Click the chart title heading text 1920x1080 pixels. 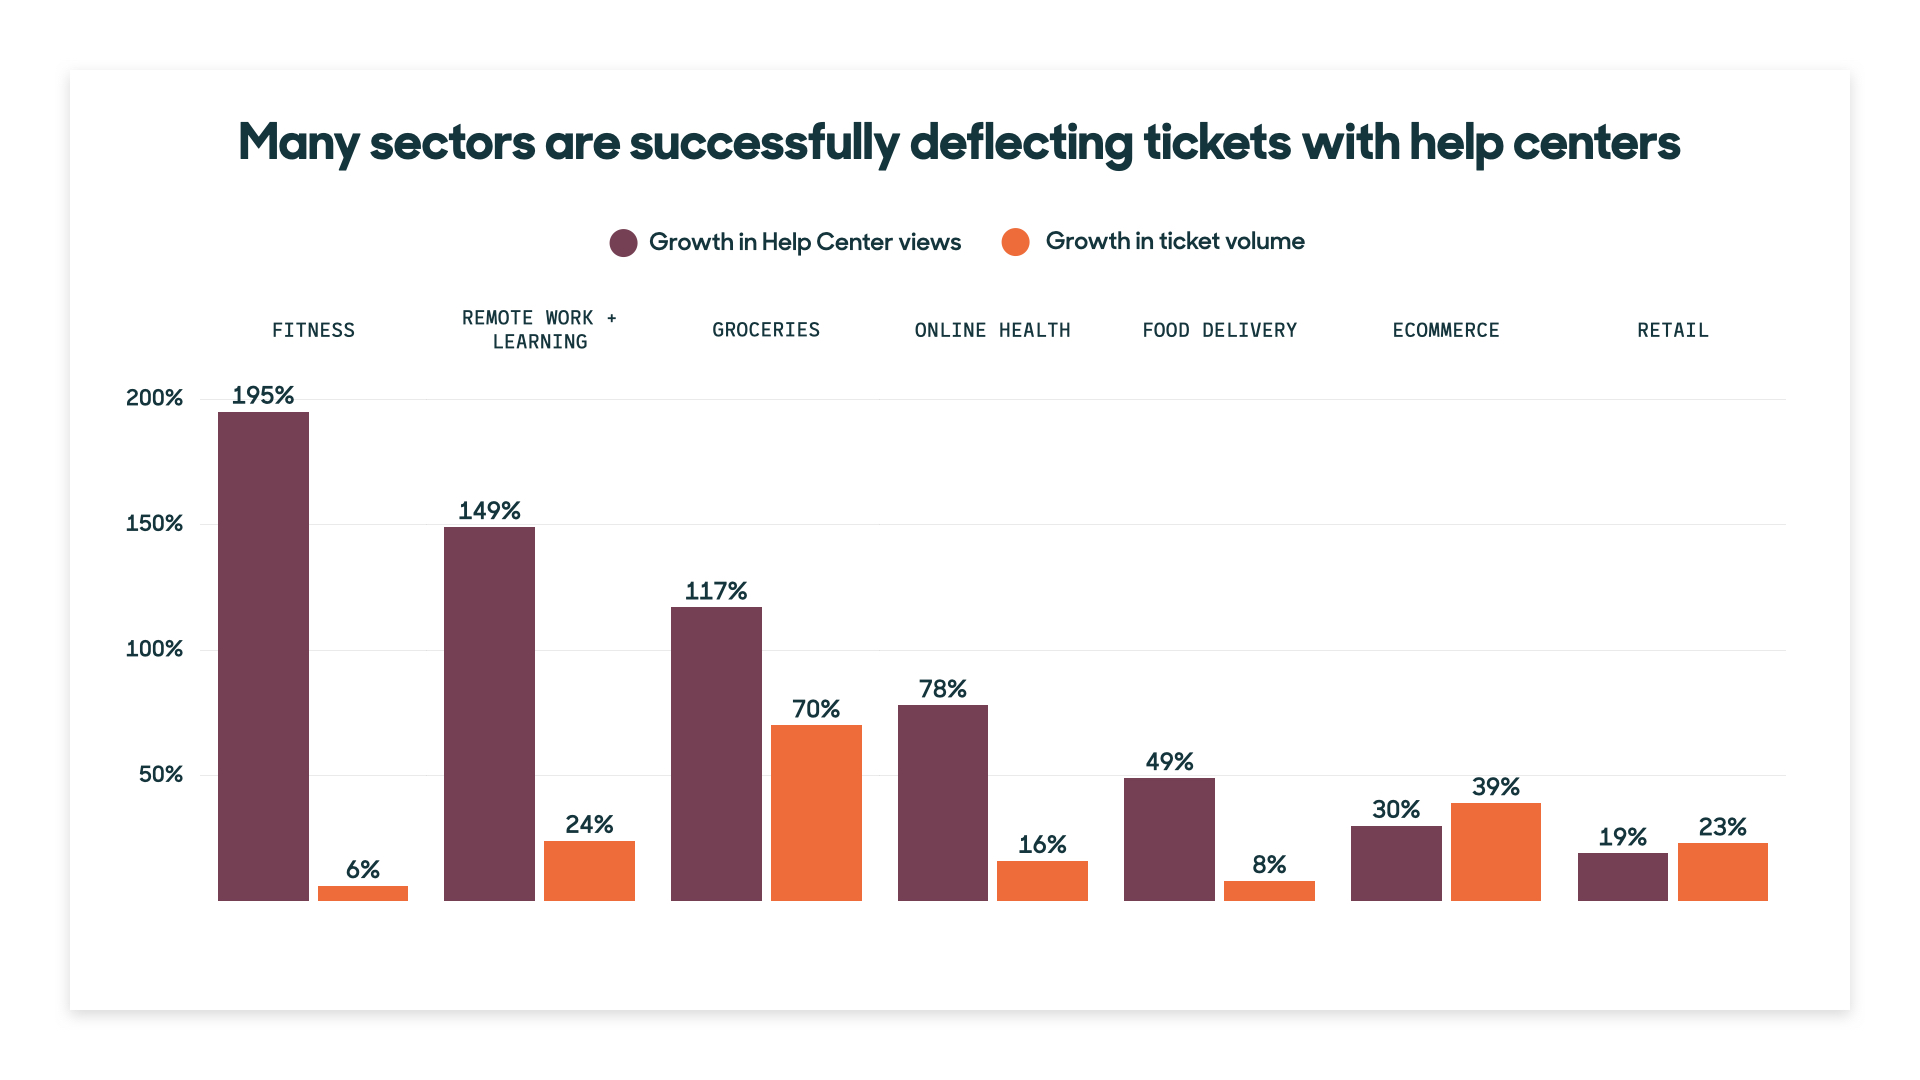coord(959,142)
